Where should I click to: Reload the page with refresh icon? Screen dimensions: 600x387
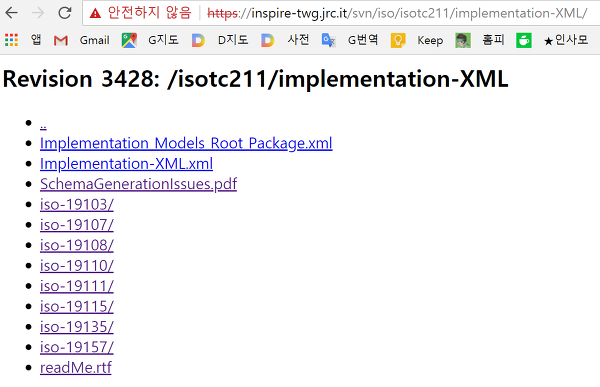tap(64, 13)
